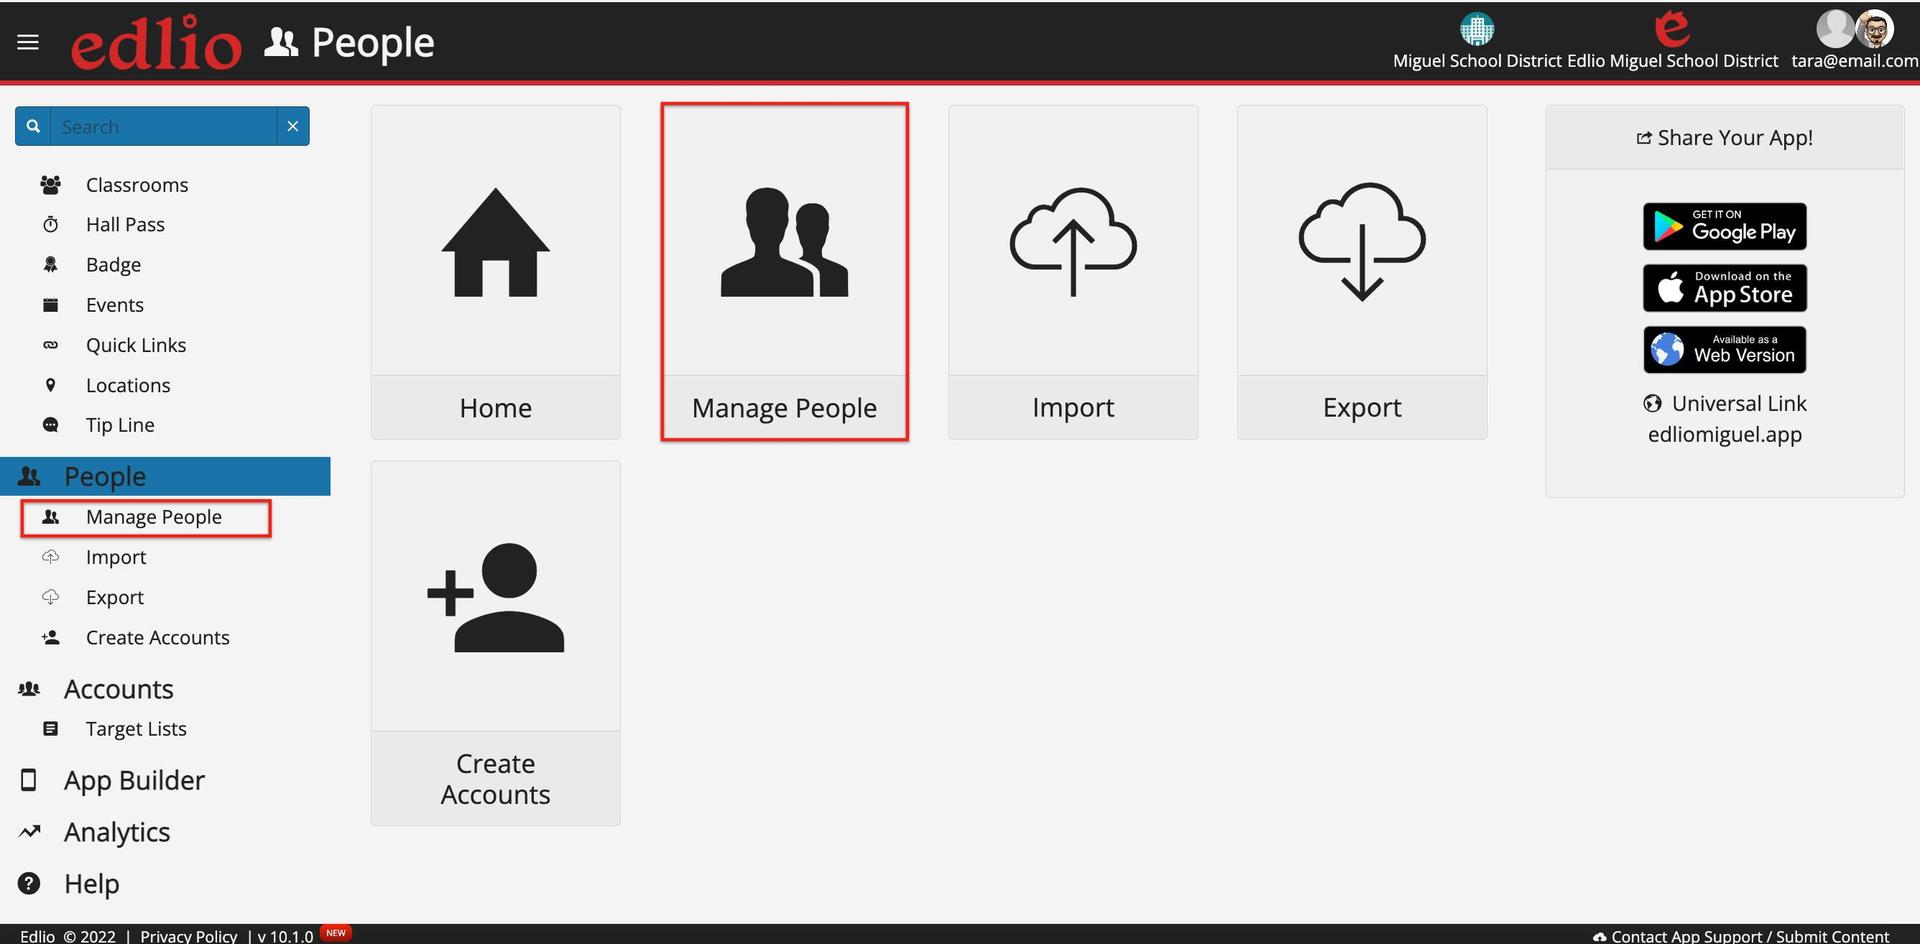This screenshot has height=944, width=1920.
Task: Focus the Search input field
Action: coord(164,126)
